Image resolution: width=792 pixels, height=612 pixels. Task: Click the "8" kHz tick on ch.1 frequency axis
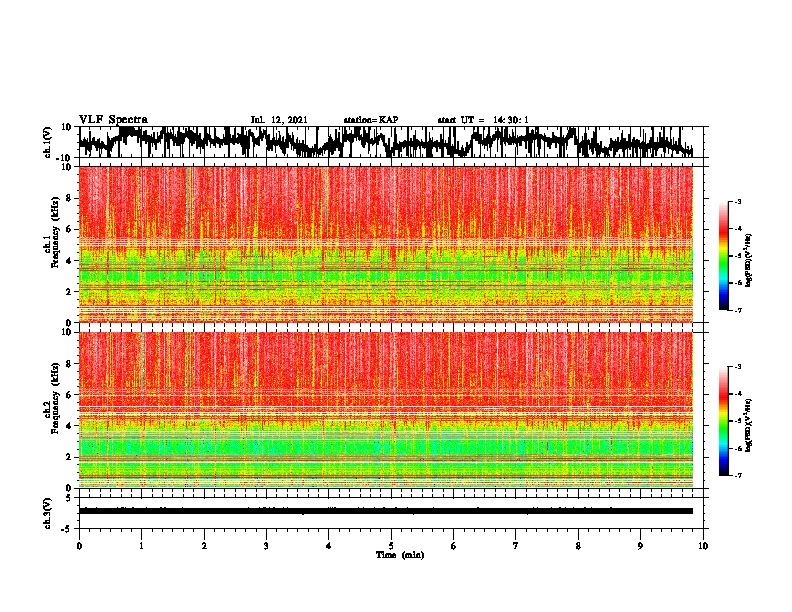pyautogui.click(x=69, y=198)
